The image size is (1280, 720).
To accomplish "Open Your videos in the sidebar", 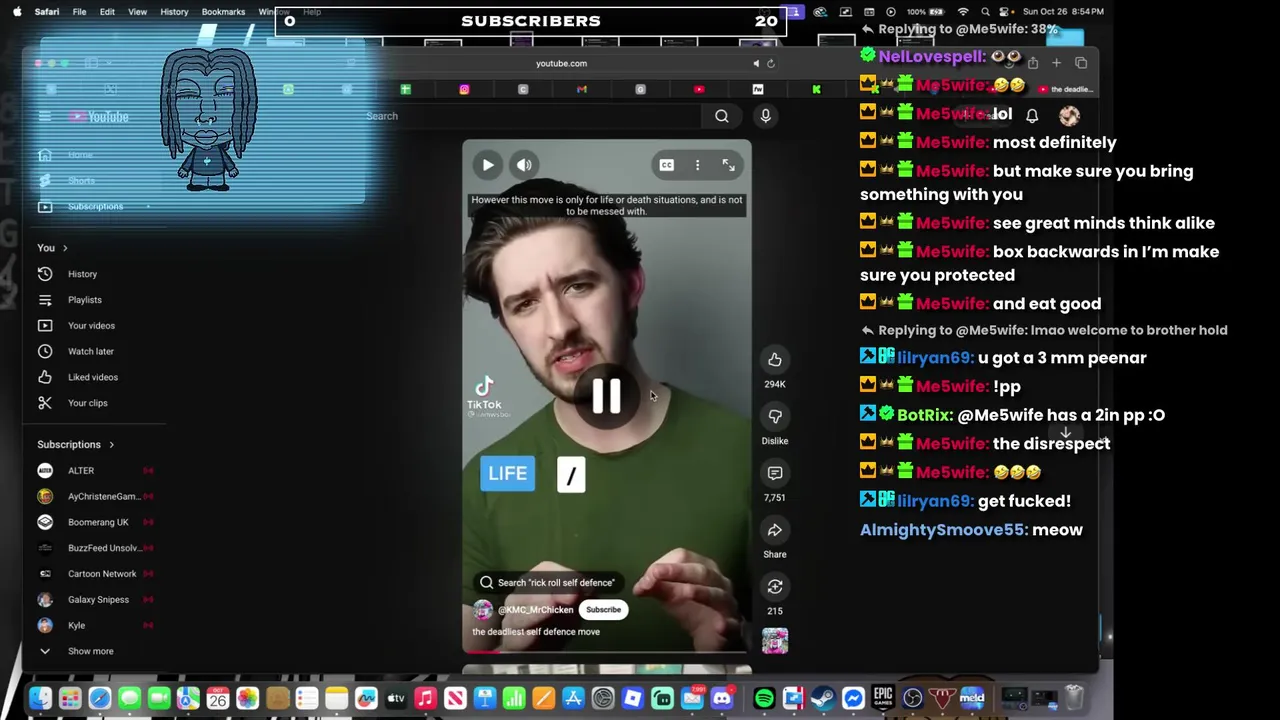I will tap(90, 326).
